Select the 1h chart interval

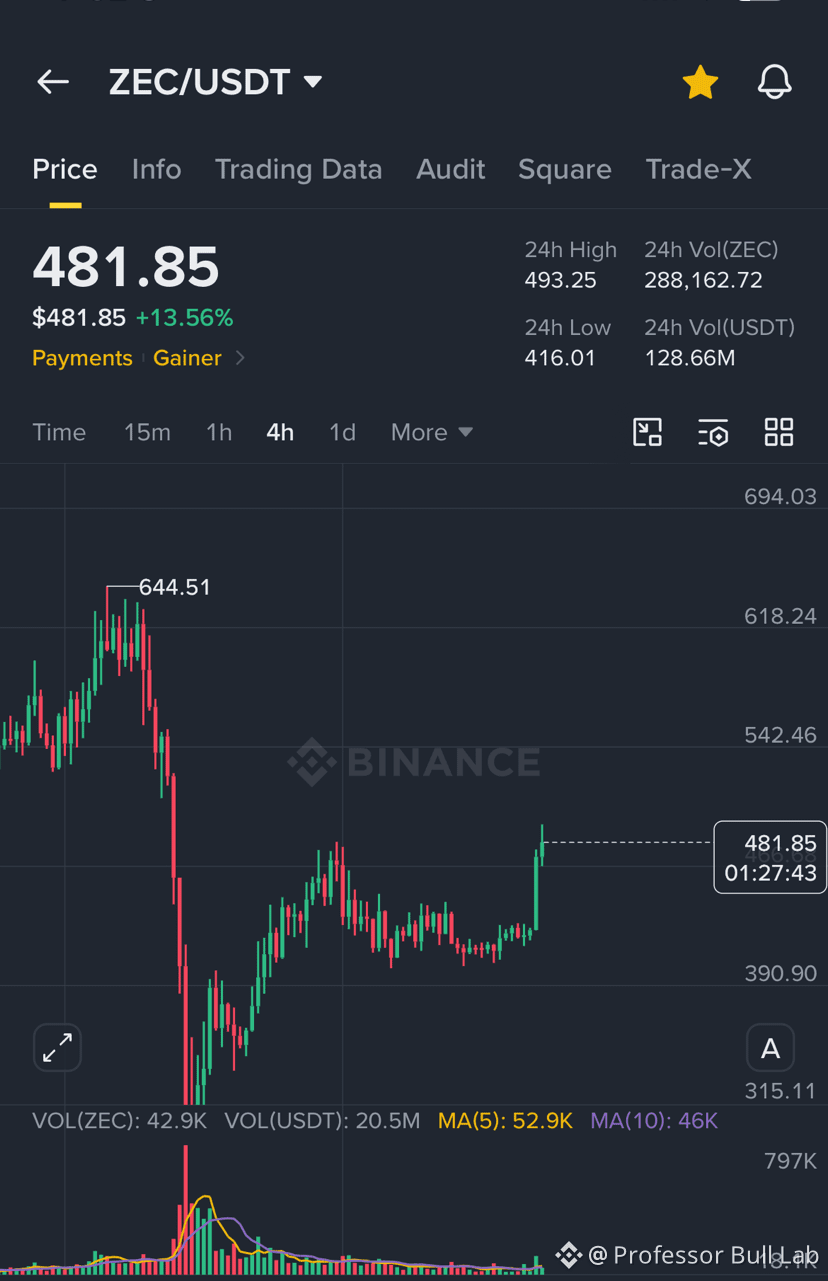click(x=219, y=432)
